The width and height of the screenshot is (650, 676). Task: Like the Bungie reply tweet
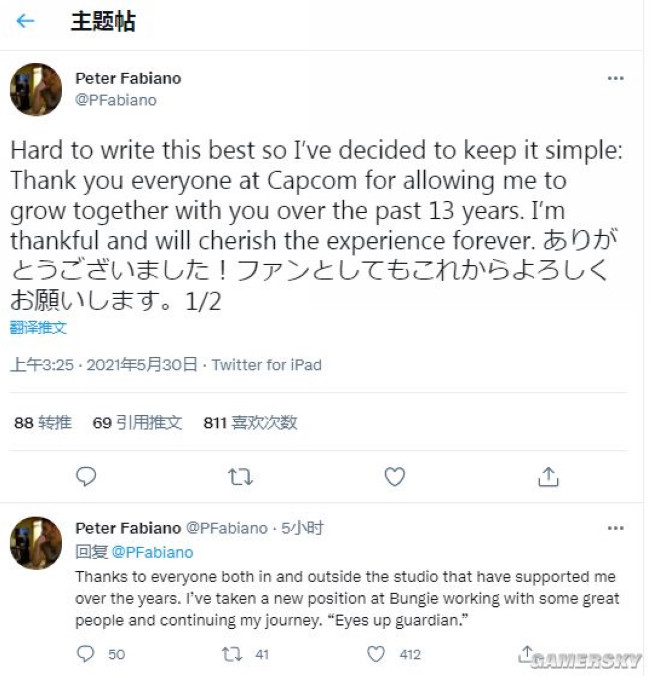375,654
